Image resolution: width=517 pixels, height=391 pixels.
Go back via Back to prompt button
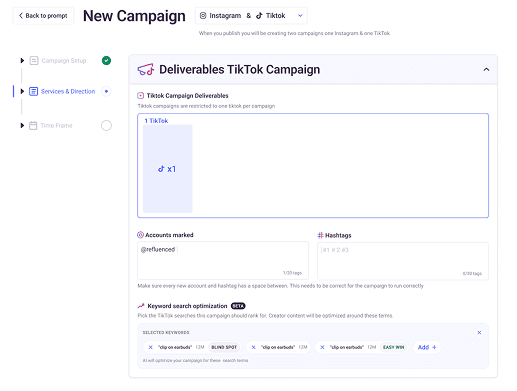[x=43, y=16]
